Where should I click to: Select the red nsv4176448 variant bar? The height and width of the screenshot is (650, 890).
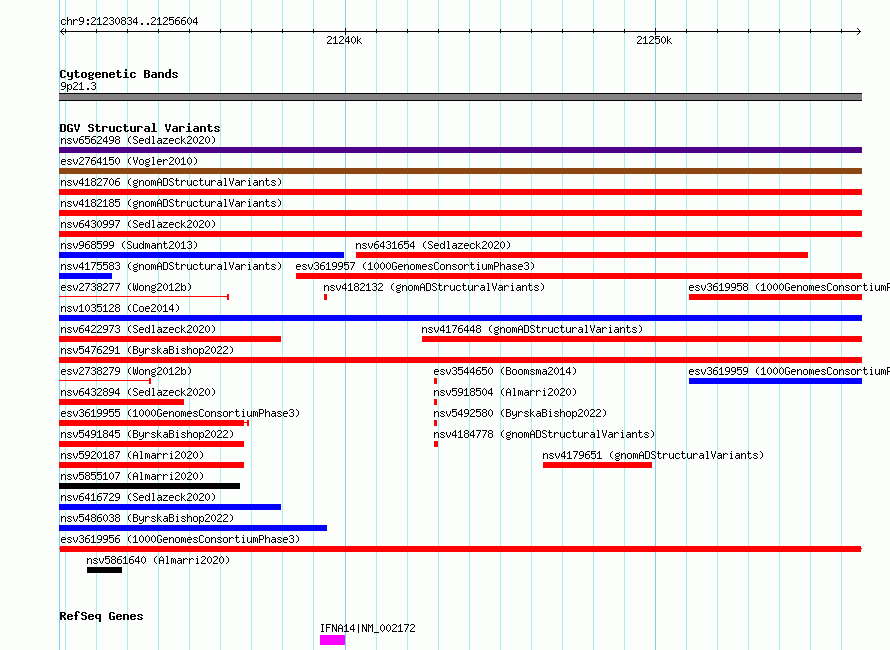[642, 339]
